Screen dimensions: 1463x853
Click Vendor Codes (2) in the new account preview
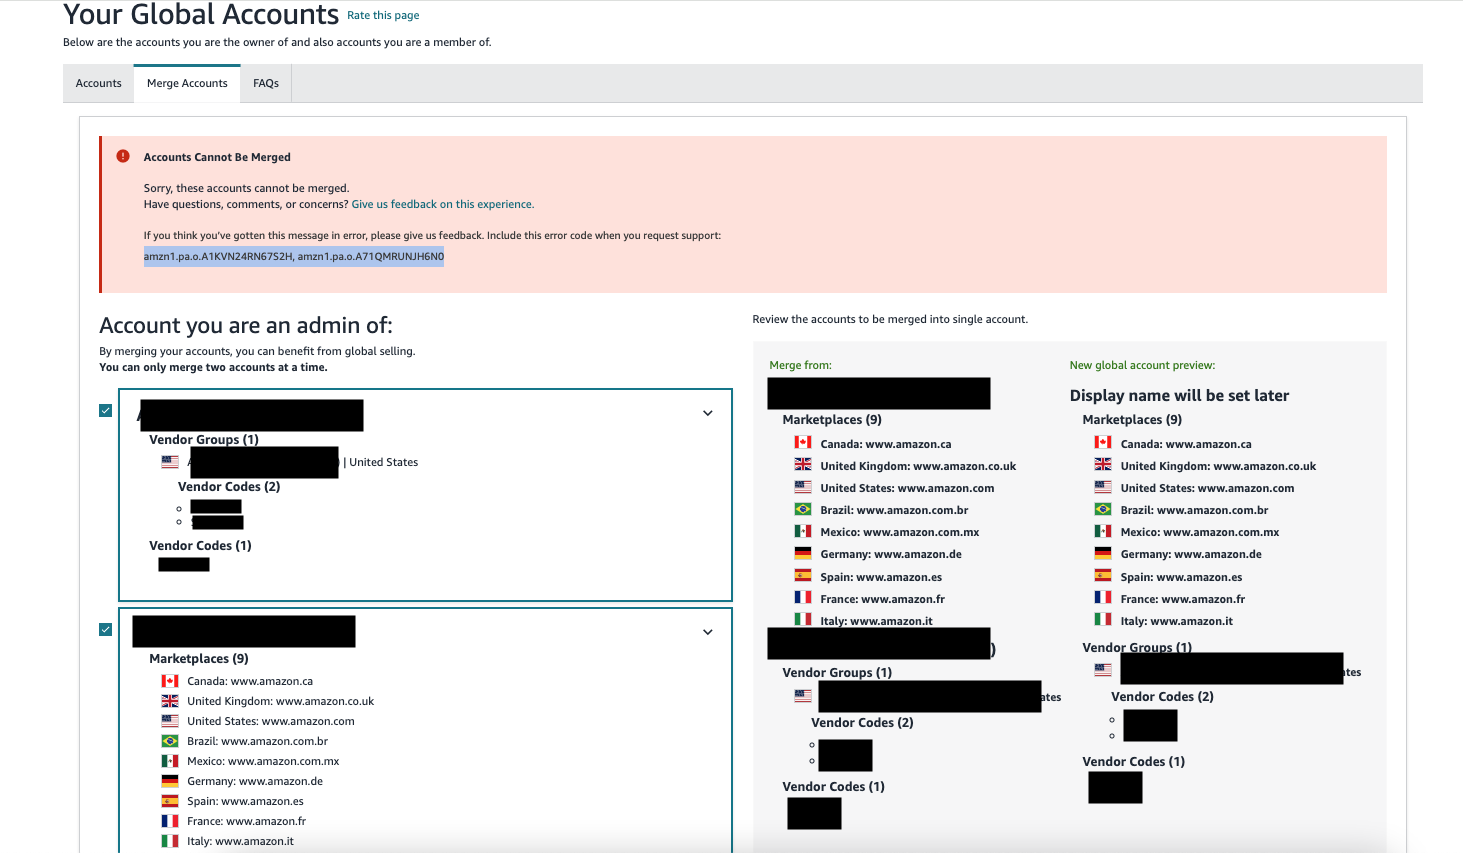(x=1162, y=697)
